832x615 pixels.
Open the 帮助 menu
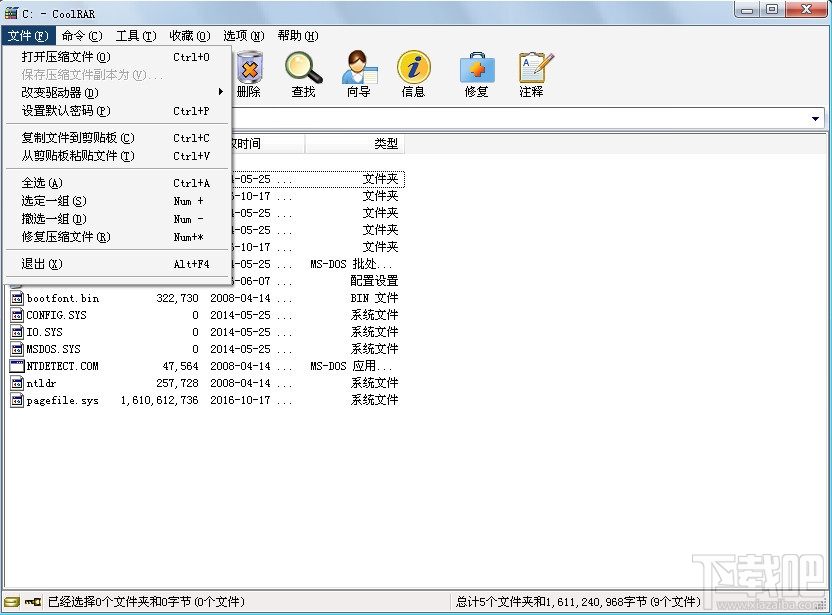(296, 35)
